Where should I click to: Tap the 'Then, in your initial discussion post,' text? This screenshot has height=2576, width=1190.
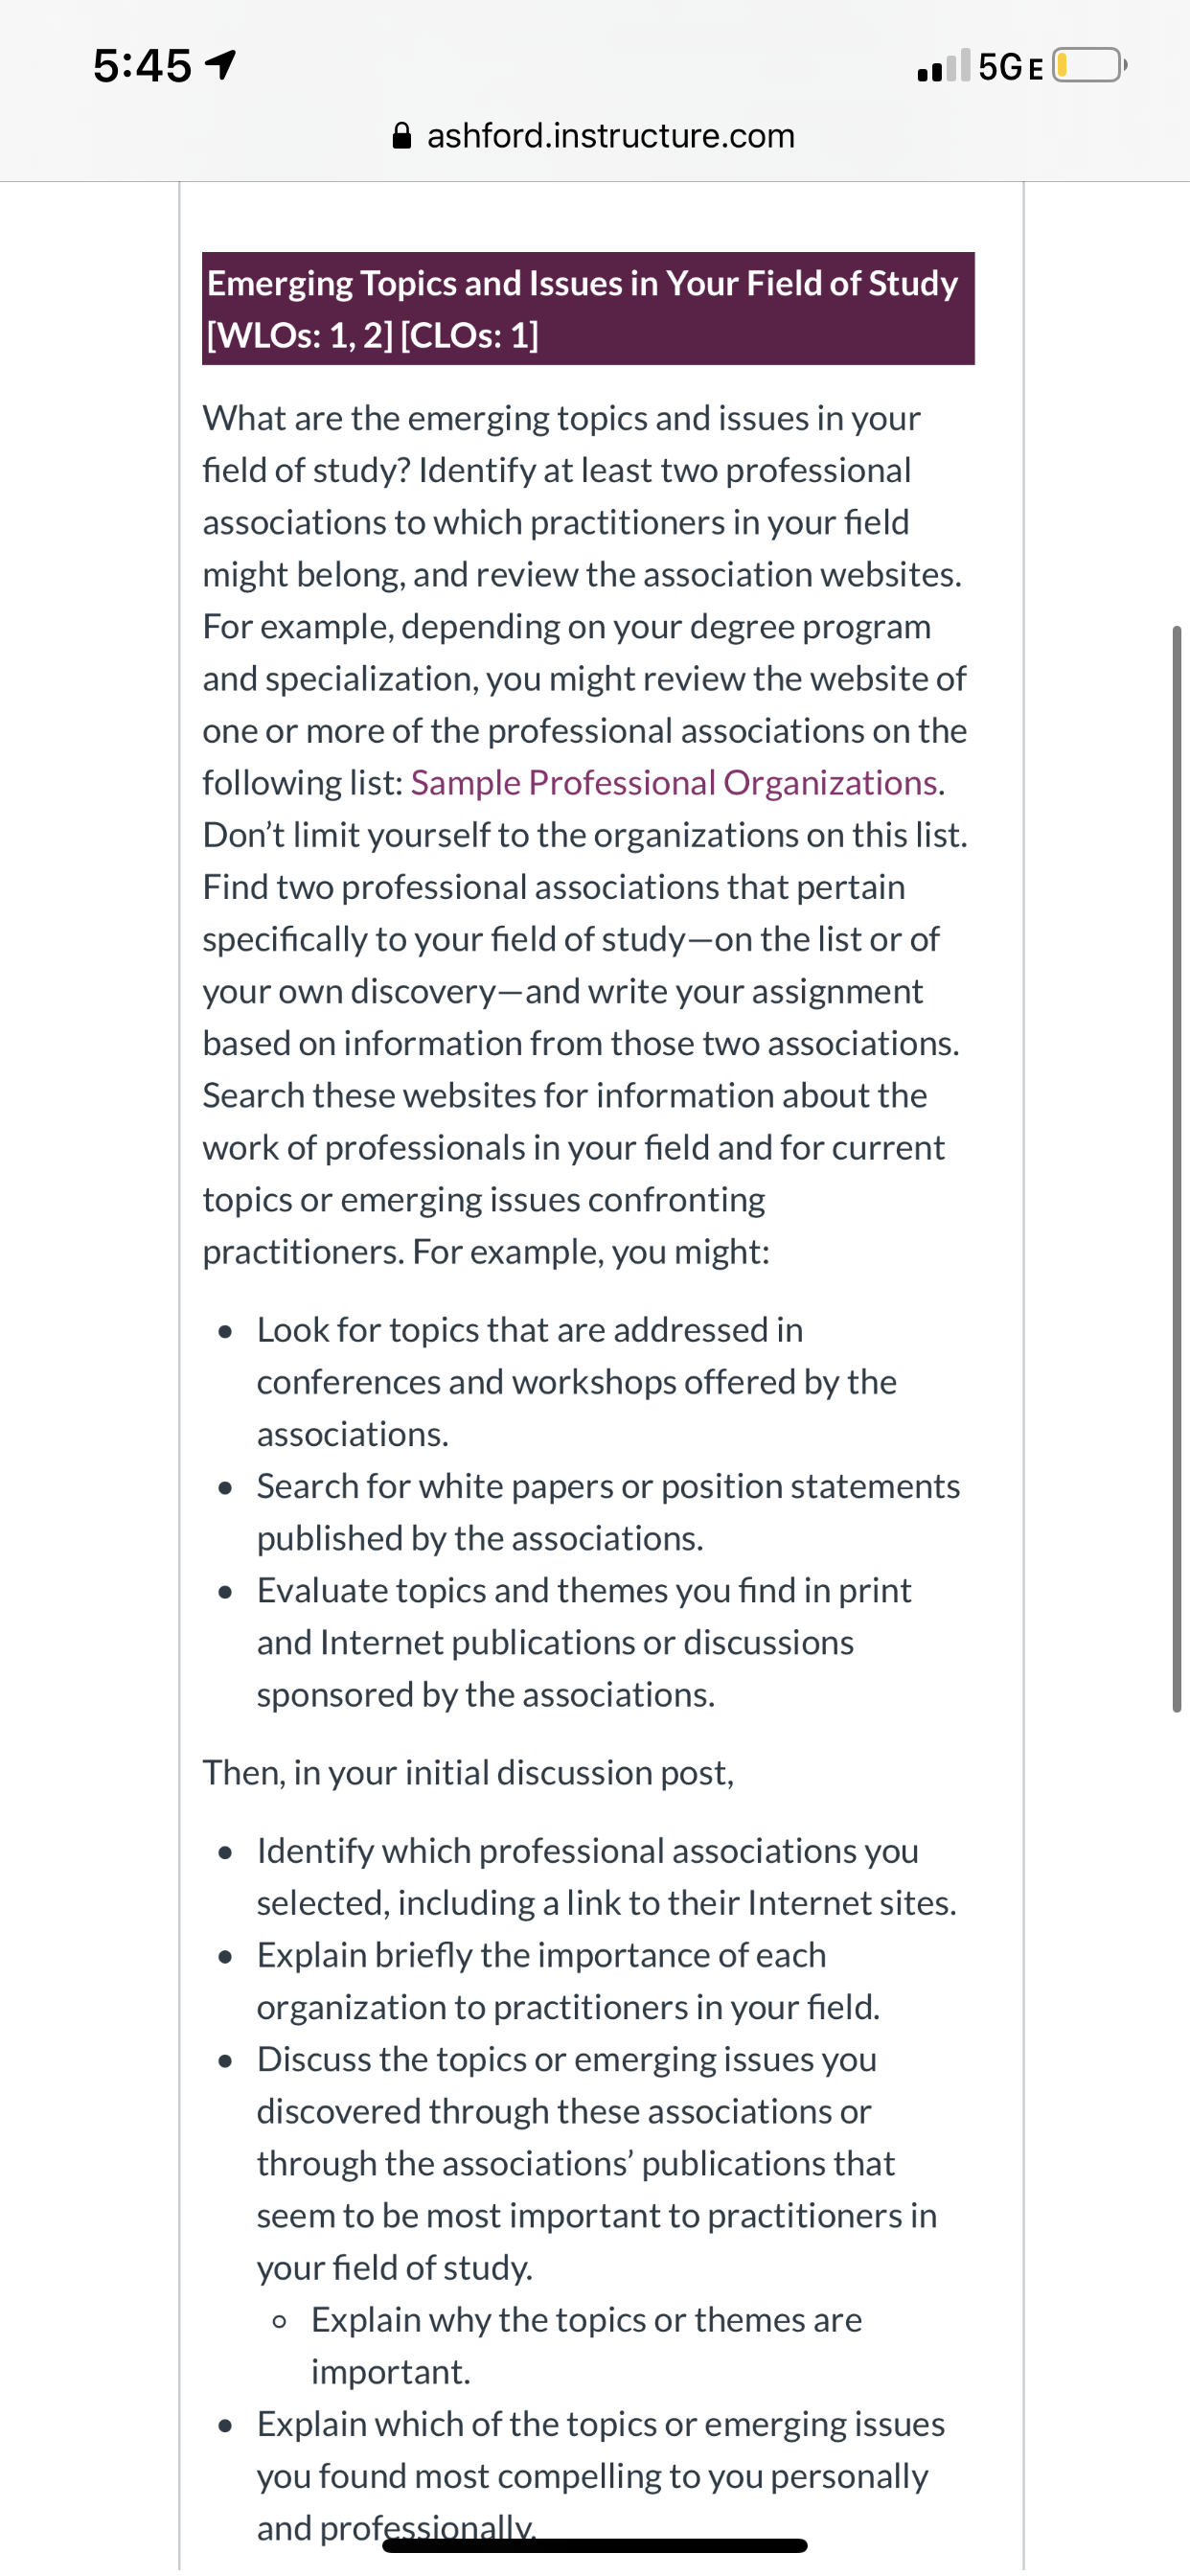[x=468, y=1773]
